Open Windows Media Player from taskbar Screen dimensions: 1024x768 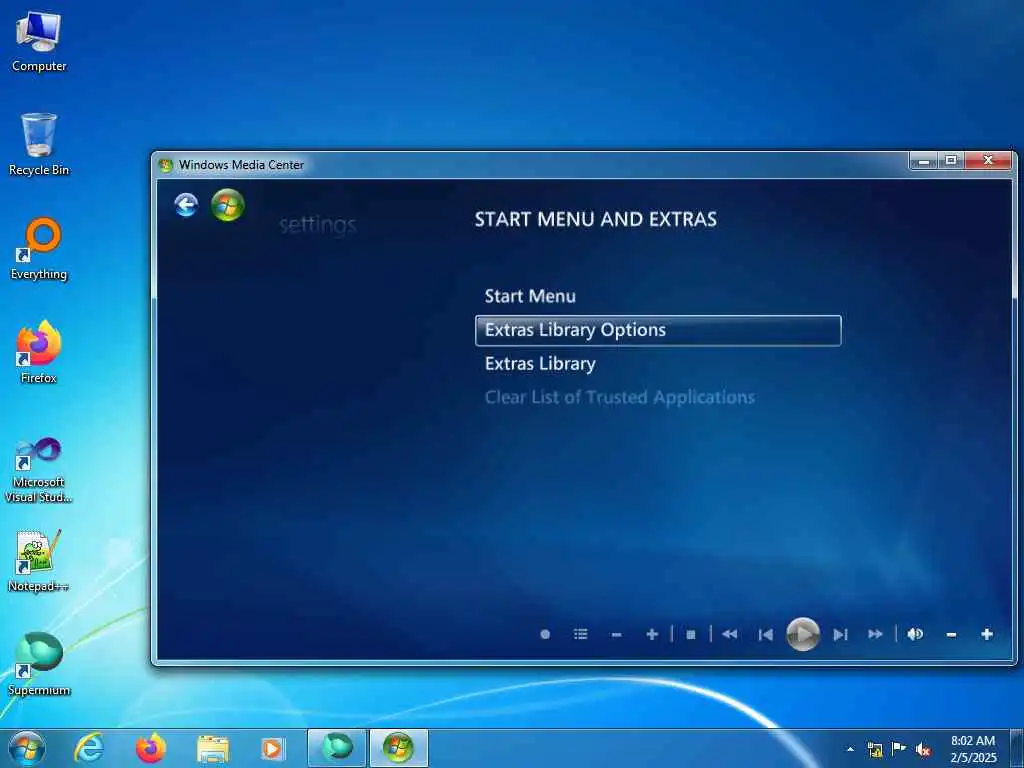(273, 748)
